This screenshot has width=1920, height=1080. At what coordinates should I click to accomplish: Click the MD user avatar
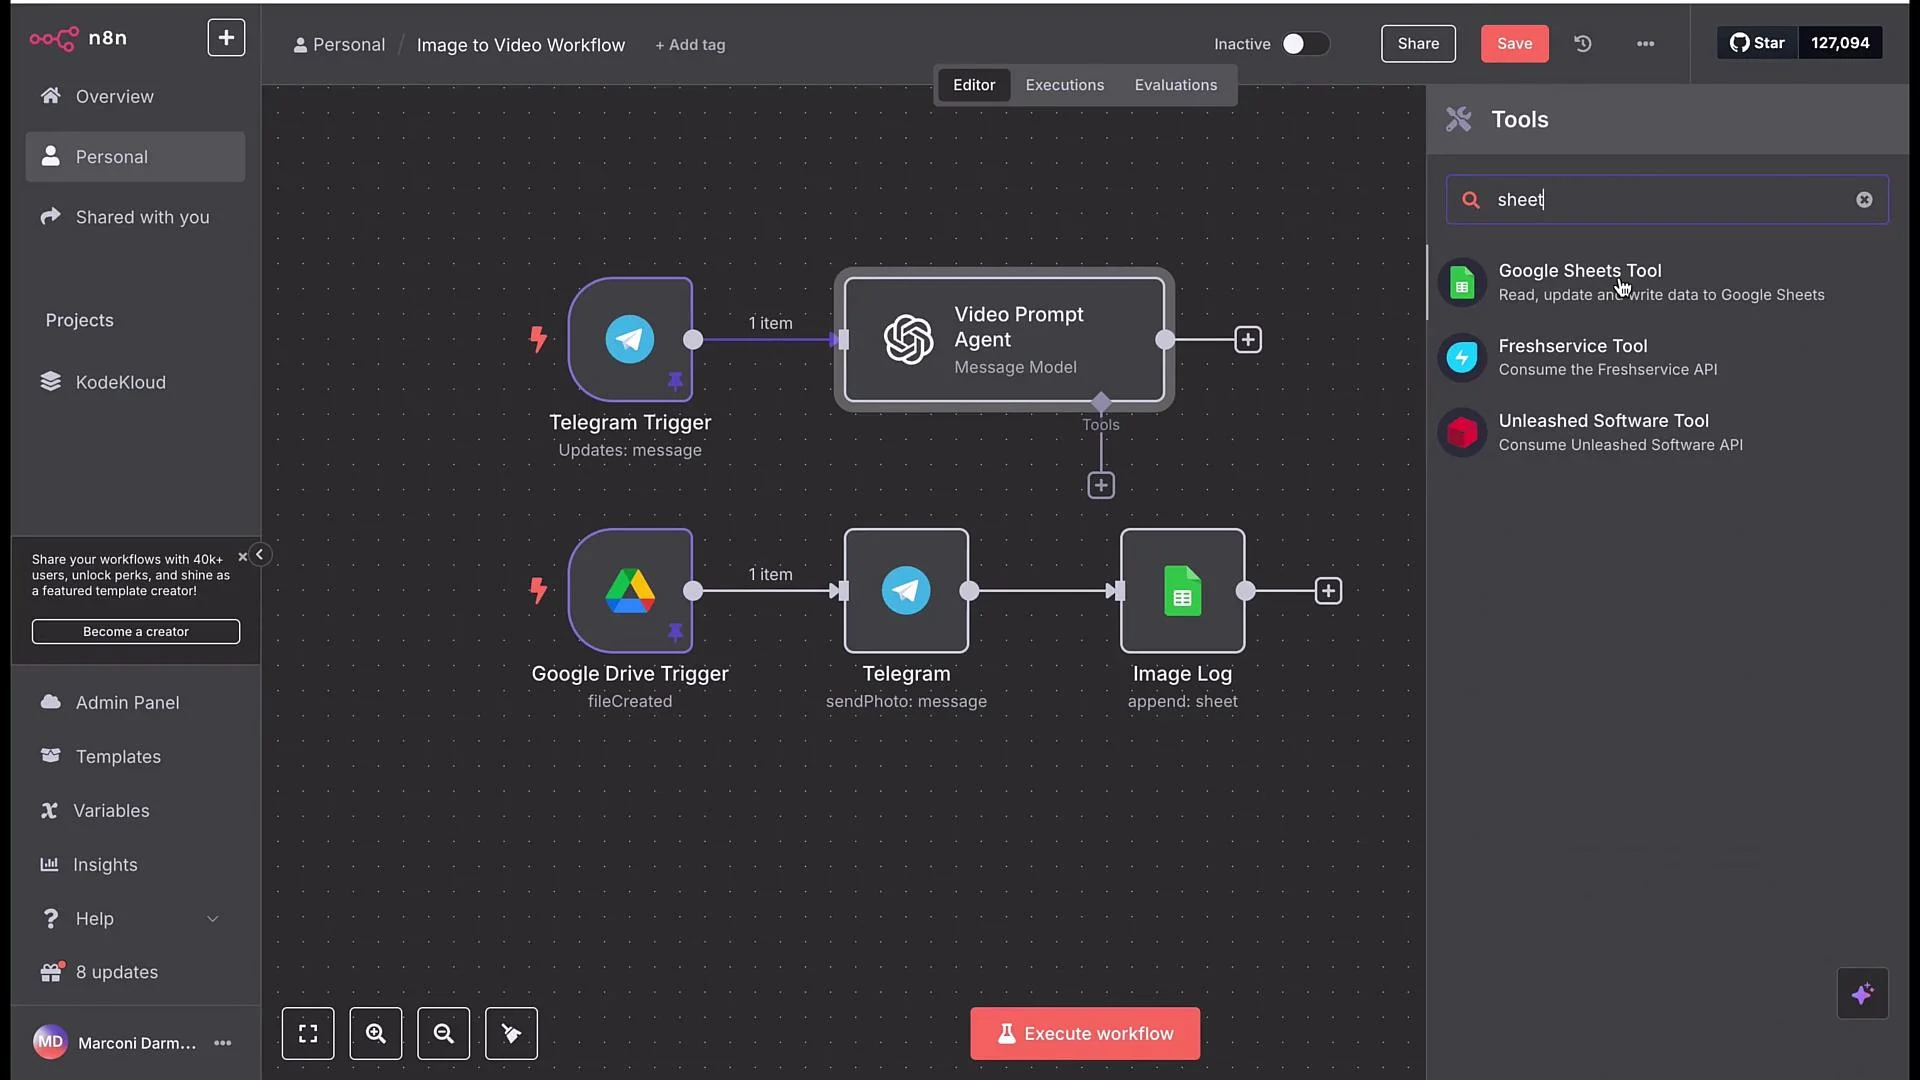point(50,1042)
